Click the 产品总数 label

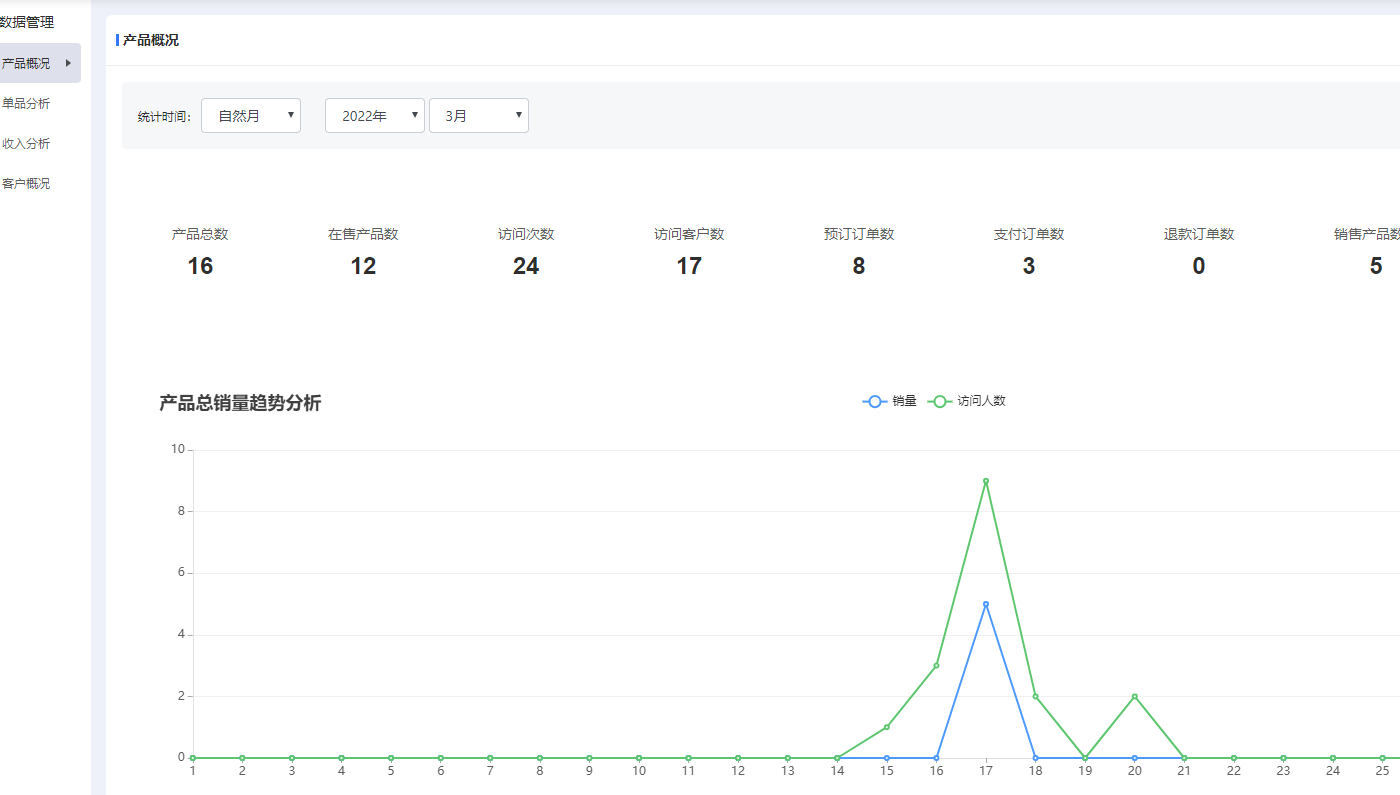click(x=200, y=234)
